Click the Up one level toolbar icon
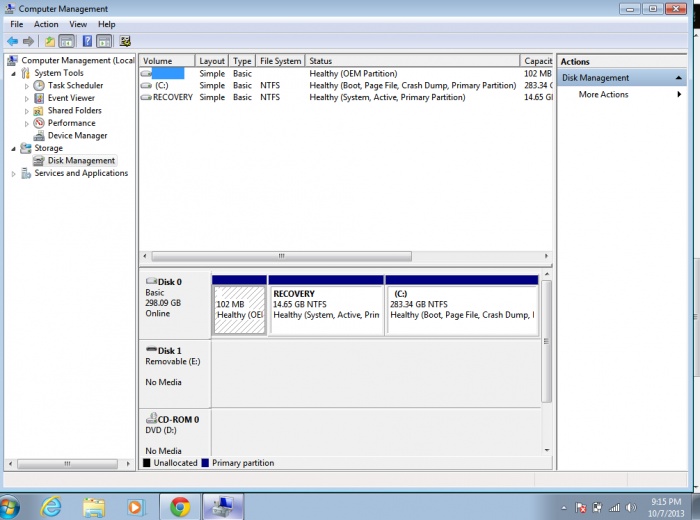700x520 pixels. [x=50, y=42]
